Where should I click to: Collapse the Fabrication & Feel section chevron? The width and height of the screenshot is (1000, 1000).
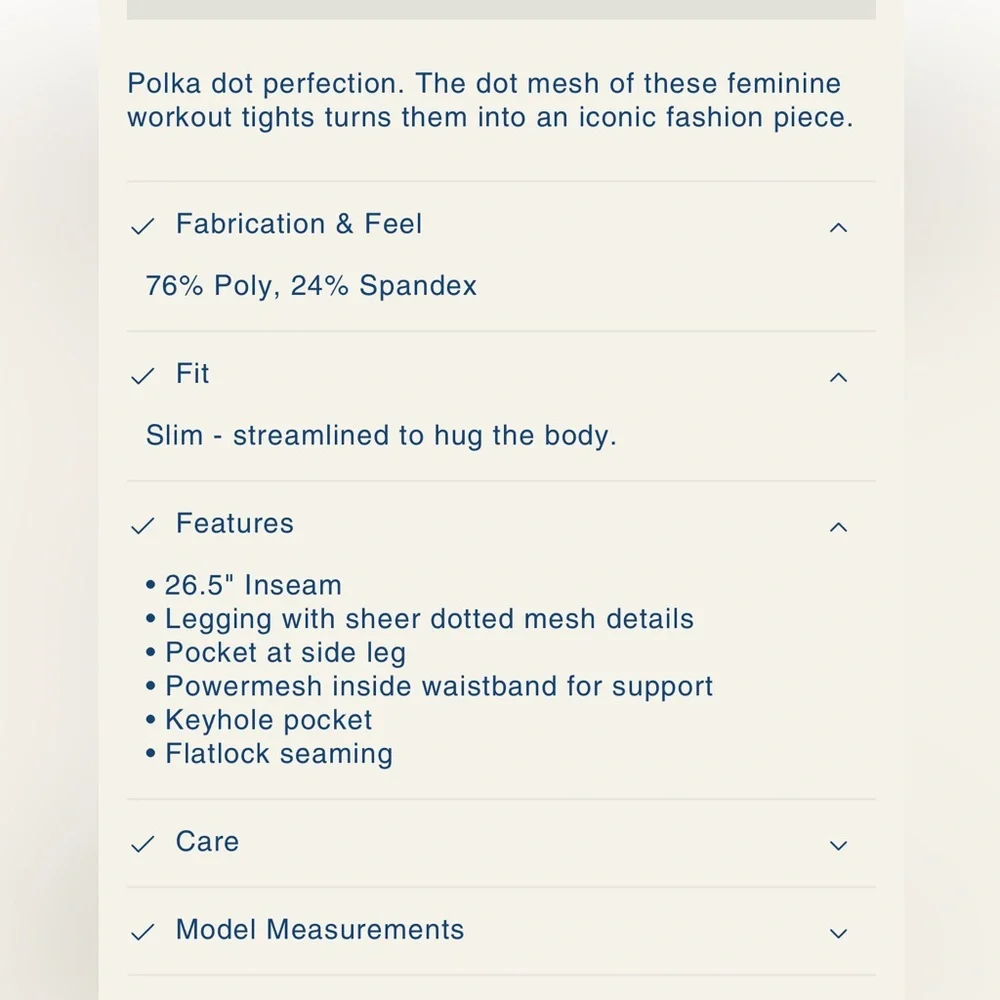point(838,227)
